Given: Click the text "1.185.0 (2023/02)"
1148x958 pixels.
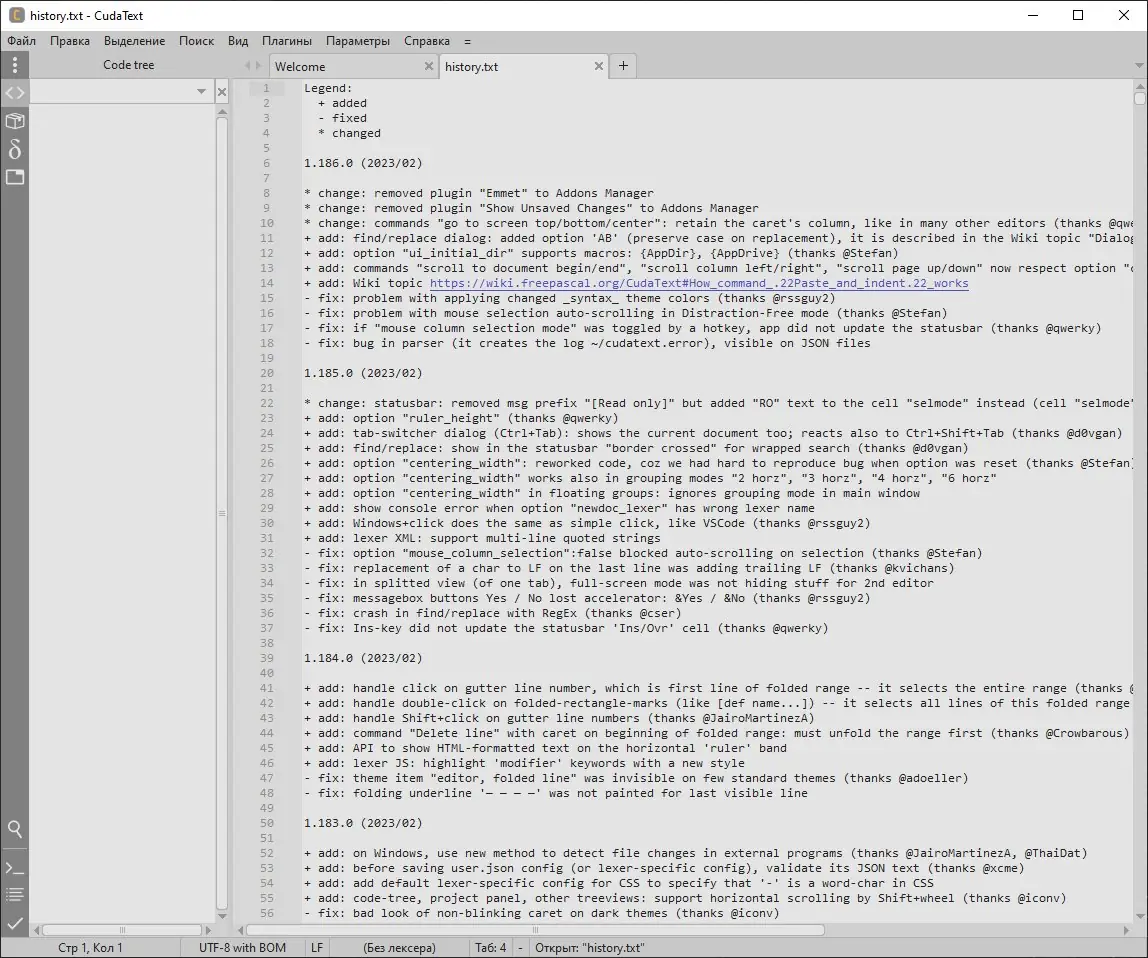Looking at the screenshot, I should pyautogui.click(x=363, y=373).
